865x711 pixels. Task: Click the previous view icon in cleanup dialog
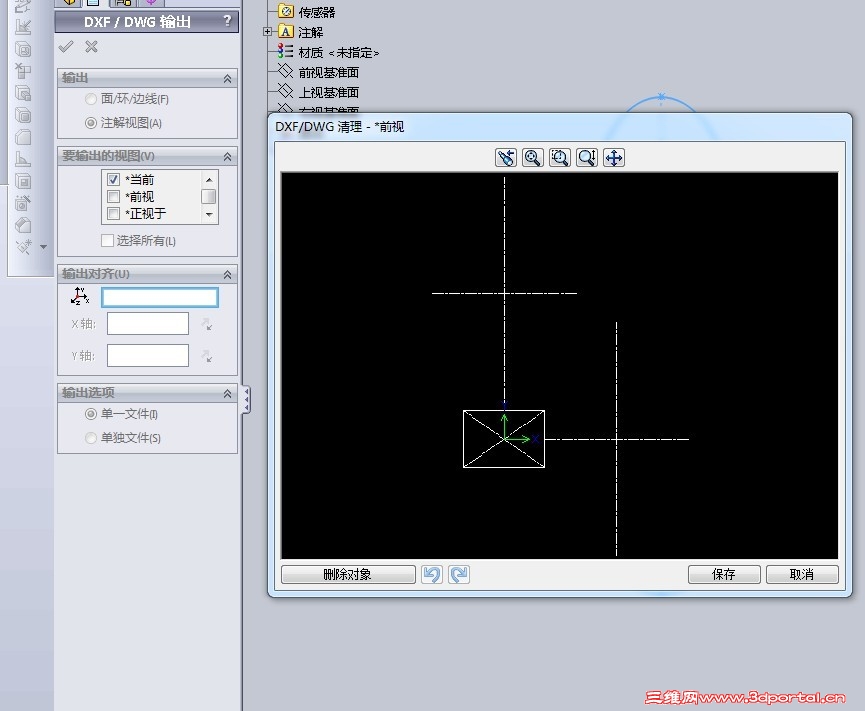click(506, 158)
